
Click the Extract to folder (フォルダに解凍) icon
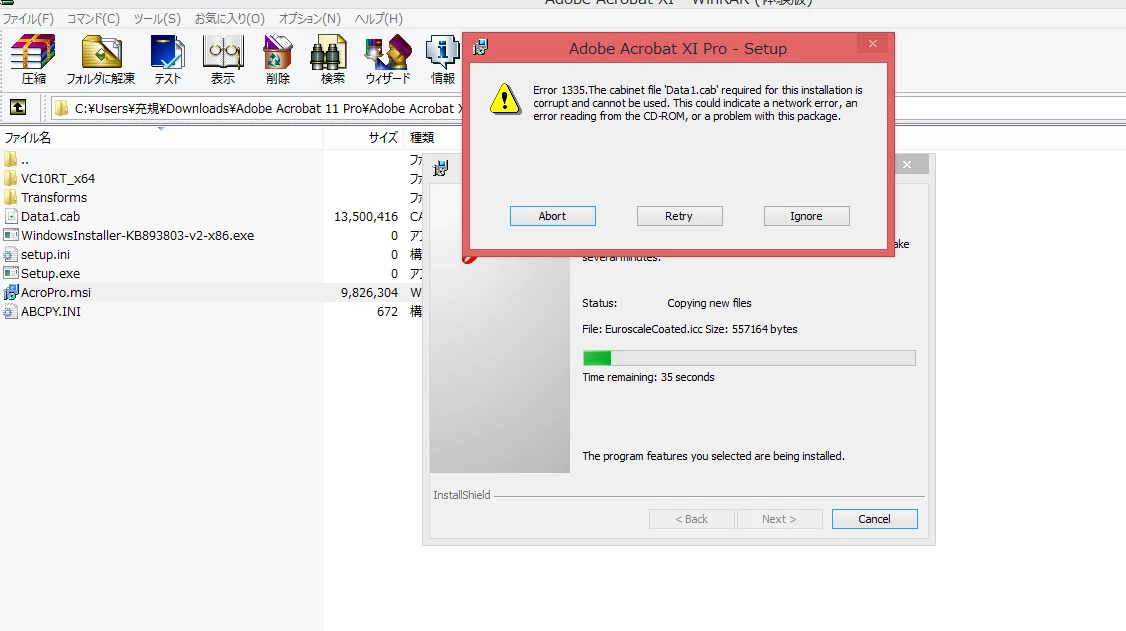click(x=101, y=52)
